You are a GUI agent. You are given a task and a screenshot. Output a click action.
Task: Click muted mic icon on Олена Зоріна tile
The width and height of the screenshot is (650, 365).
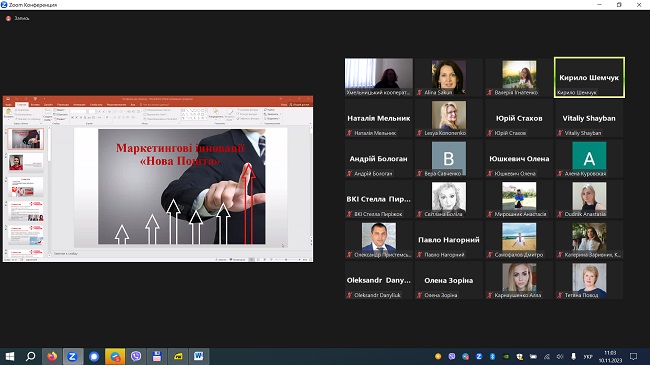pos(420,295)
